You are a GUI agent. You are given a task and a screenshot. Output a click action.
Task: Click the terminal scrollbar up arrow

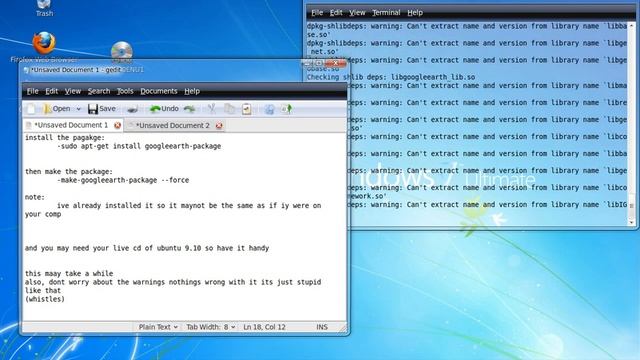click(632, 25)
